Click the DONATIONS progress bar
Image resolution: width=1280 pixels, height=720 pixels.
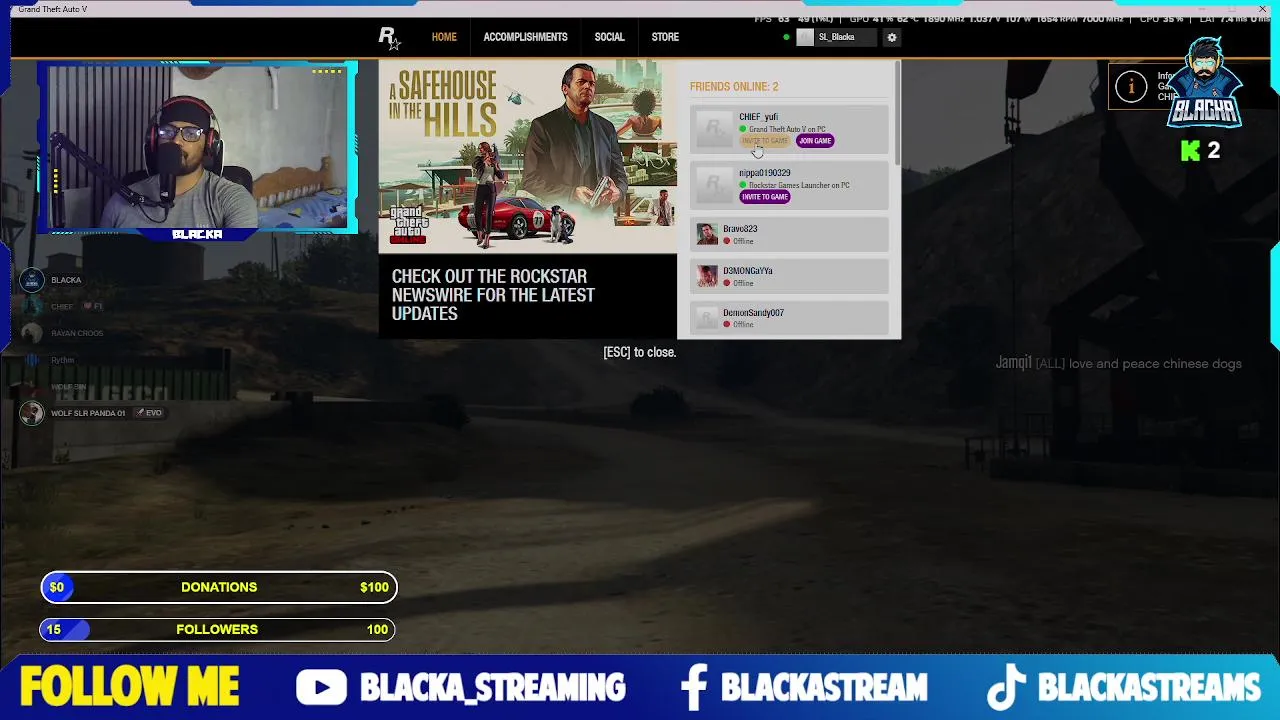pyautogui.click(x=219, y=588)
